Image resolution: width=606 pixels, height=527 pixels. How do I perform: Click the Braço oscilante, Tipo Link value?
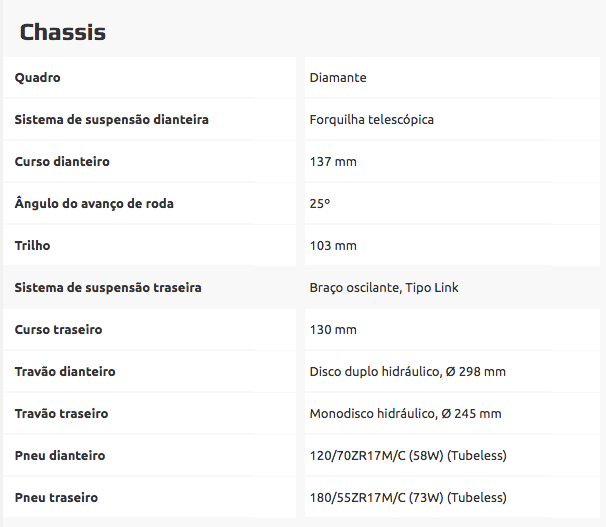click(384, 287)
